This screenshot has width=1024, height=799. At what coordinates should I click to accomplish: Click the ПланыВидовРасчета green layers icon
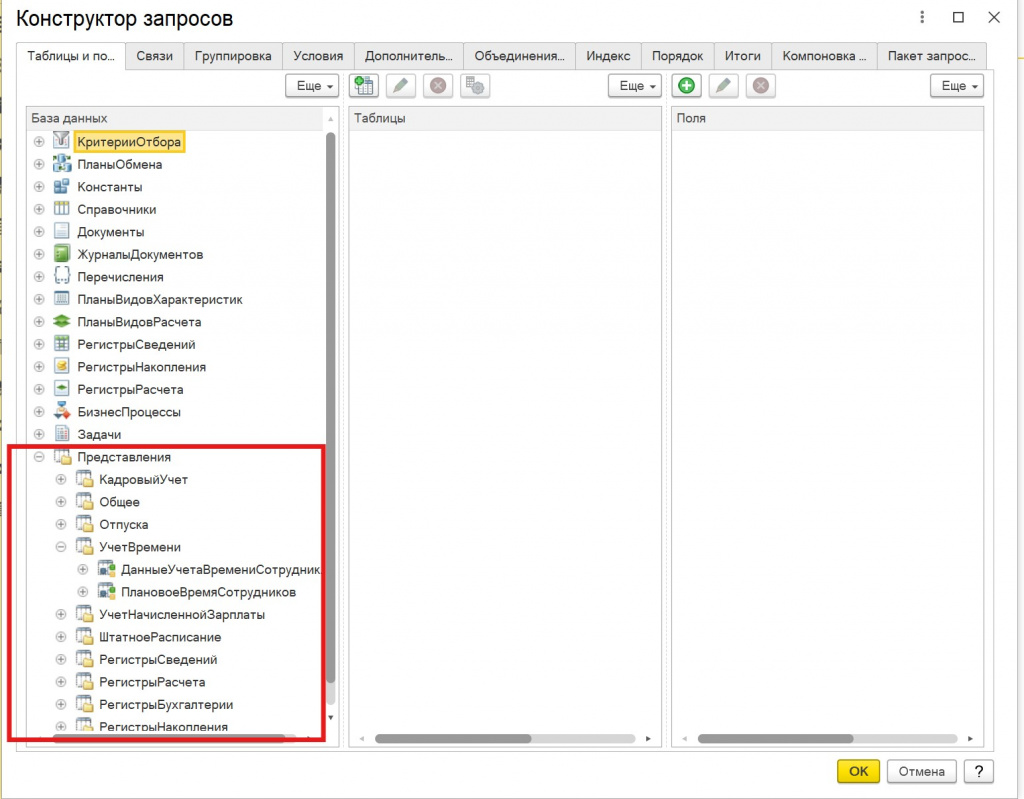[61, 321]
